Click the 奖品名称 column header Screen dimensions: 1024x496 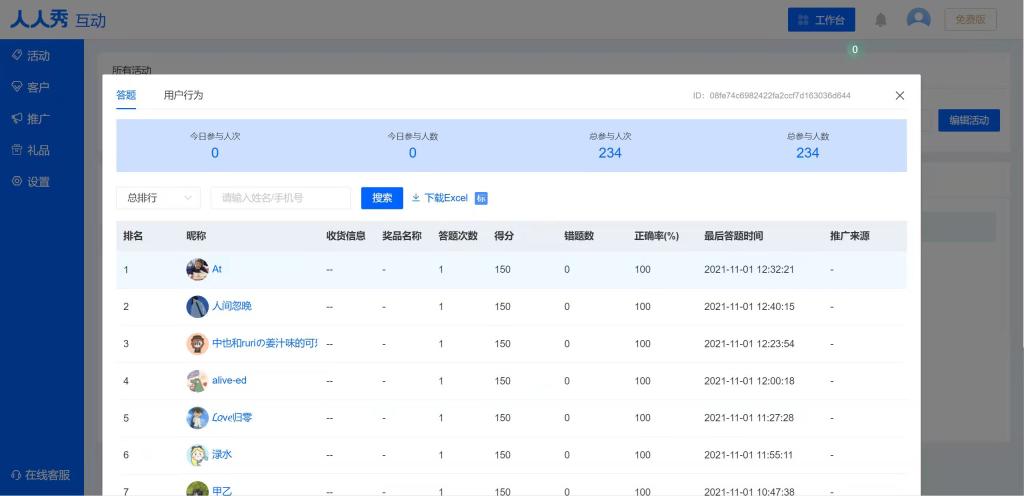coord(402,236)
